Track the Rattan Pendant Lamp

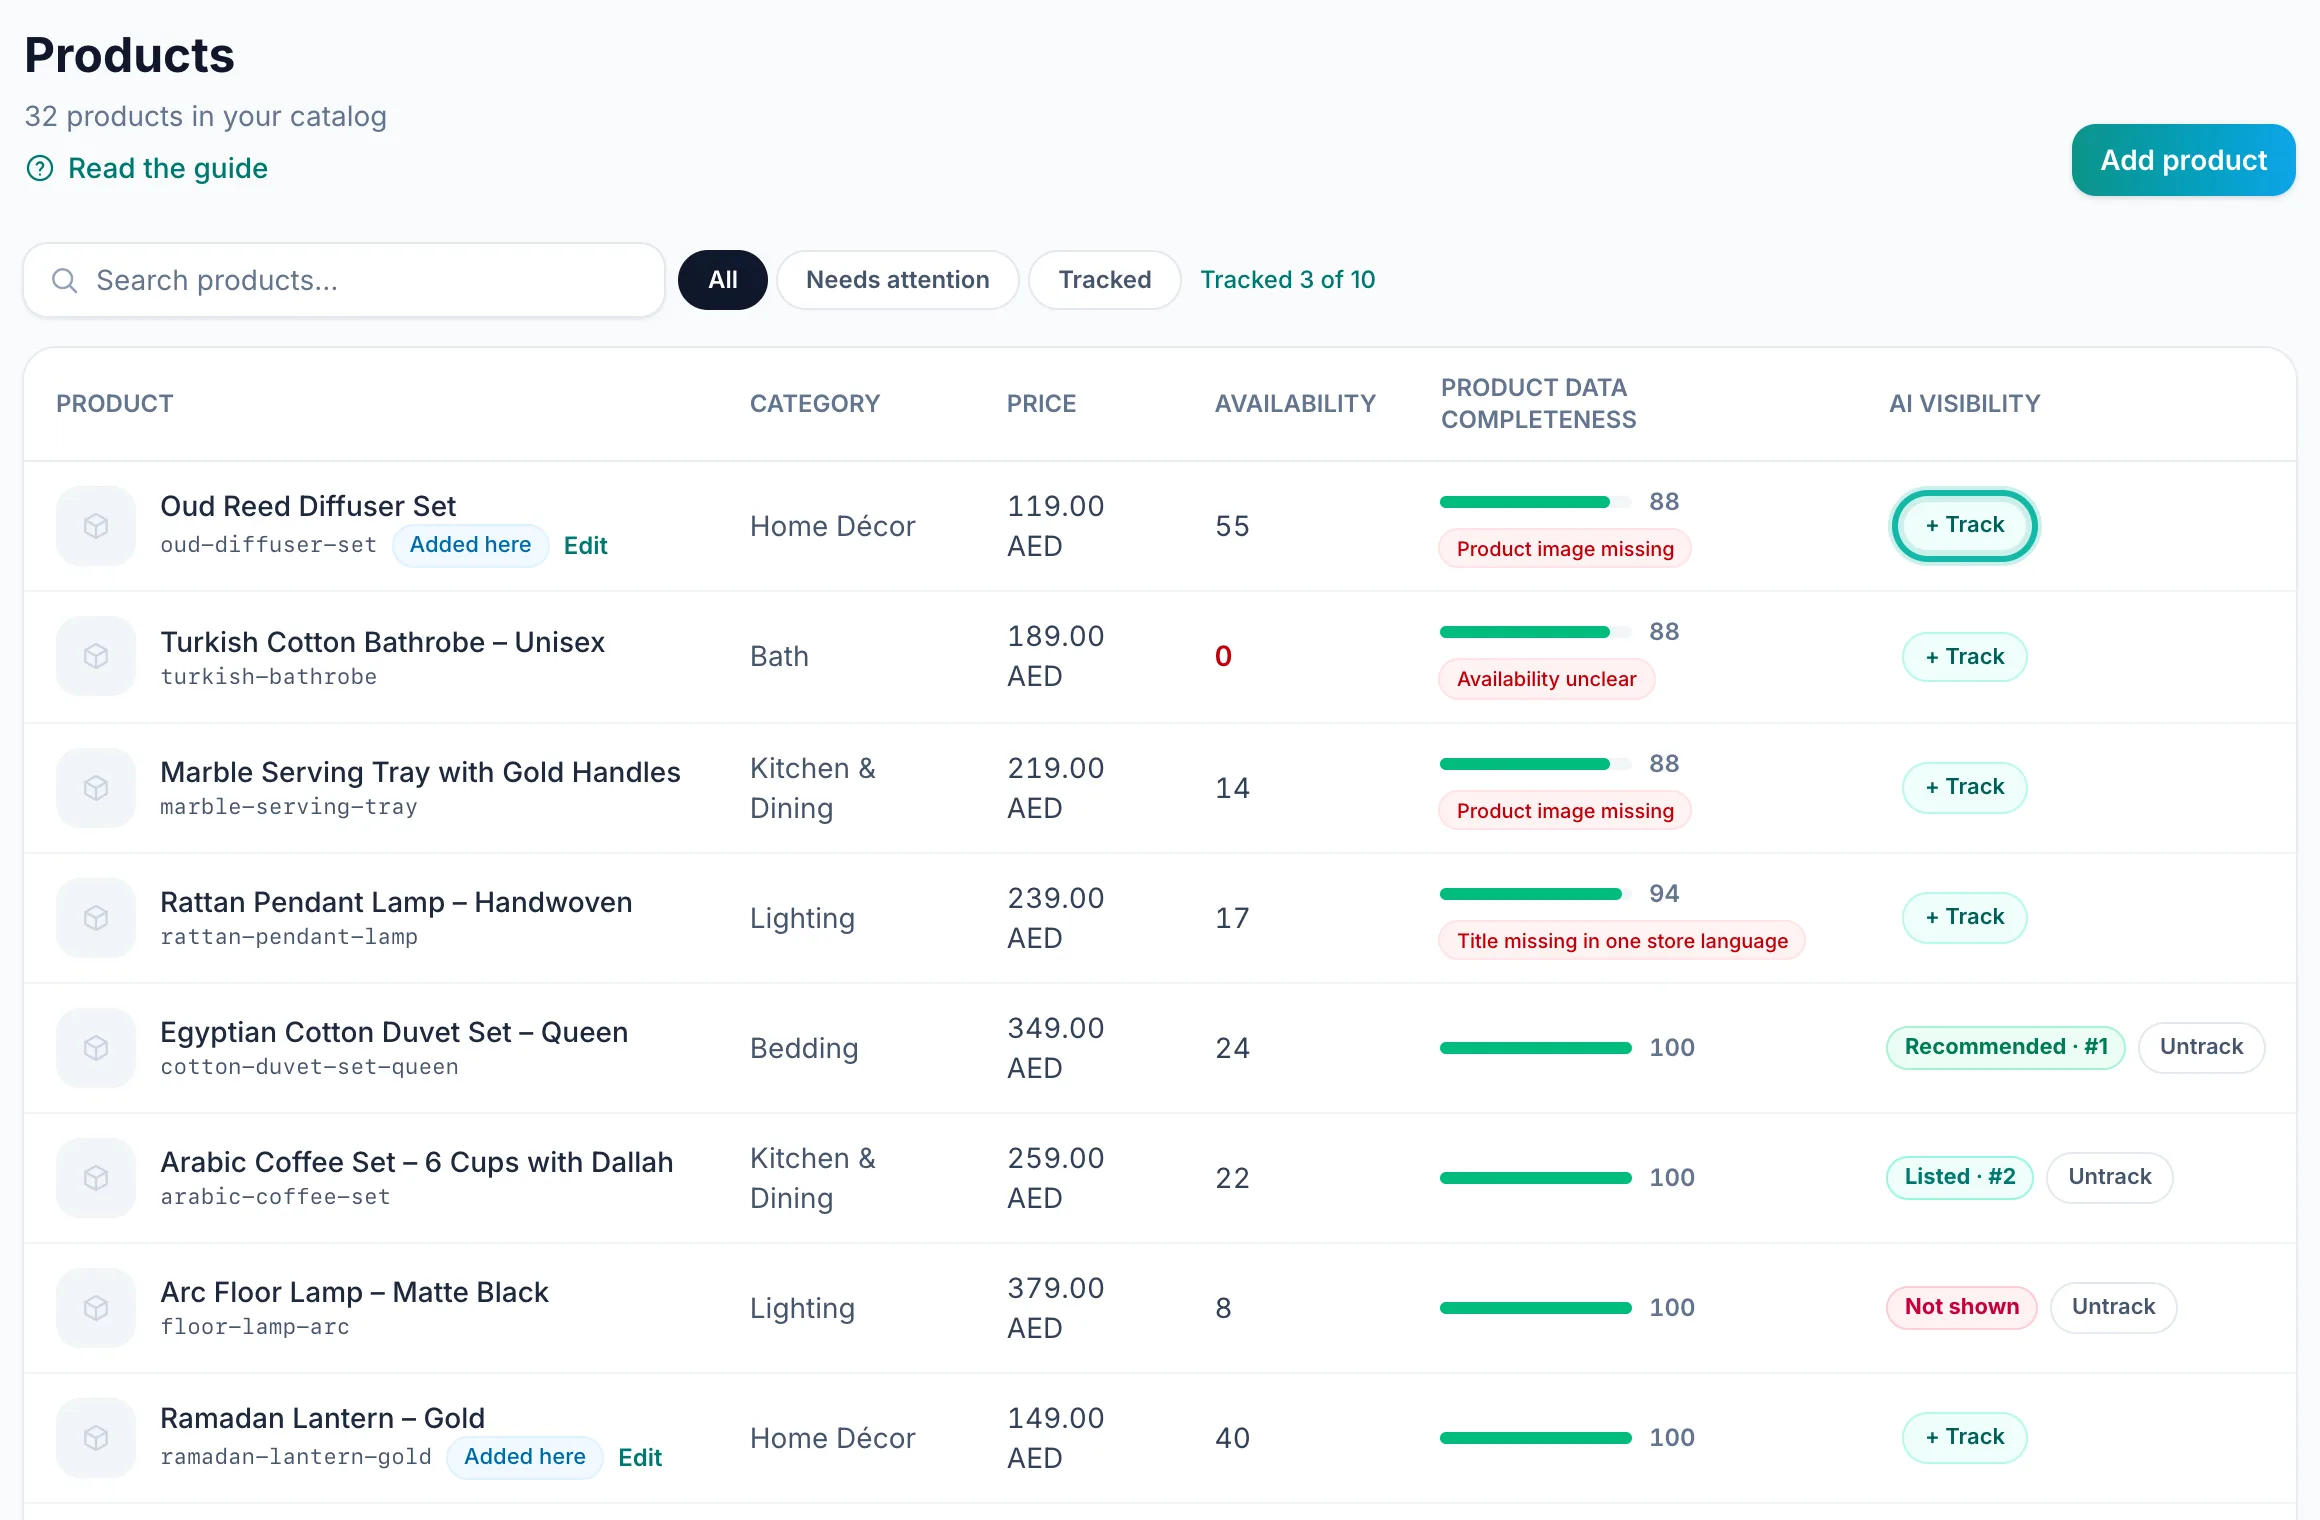1965,917
